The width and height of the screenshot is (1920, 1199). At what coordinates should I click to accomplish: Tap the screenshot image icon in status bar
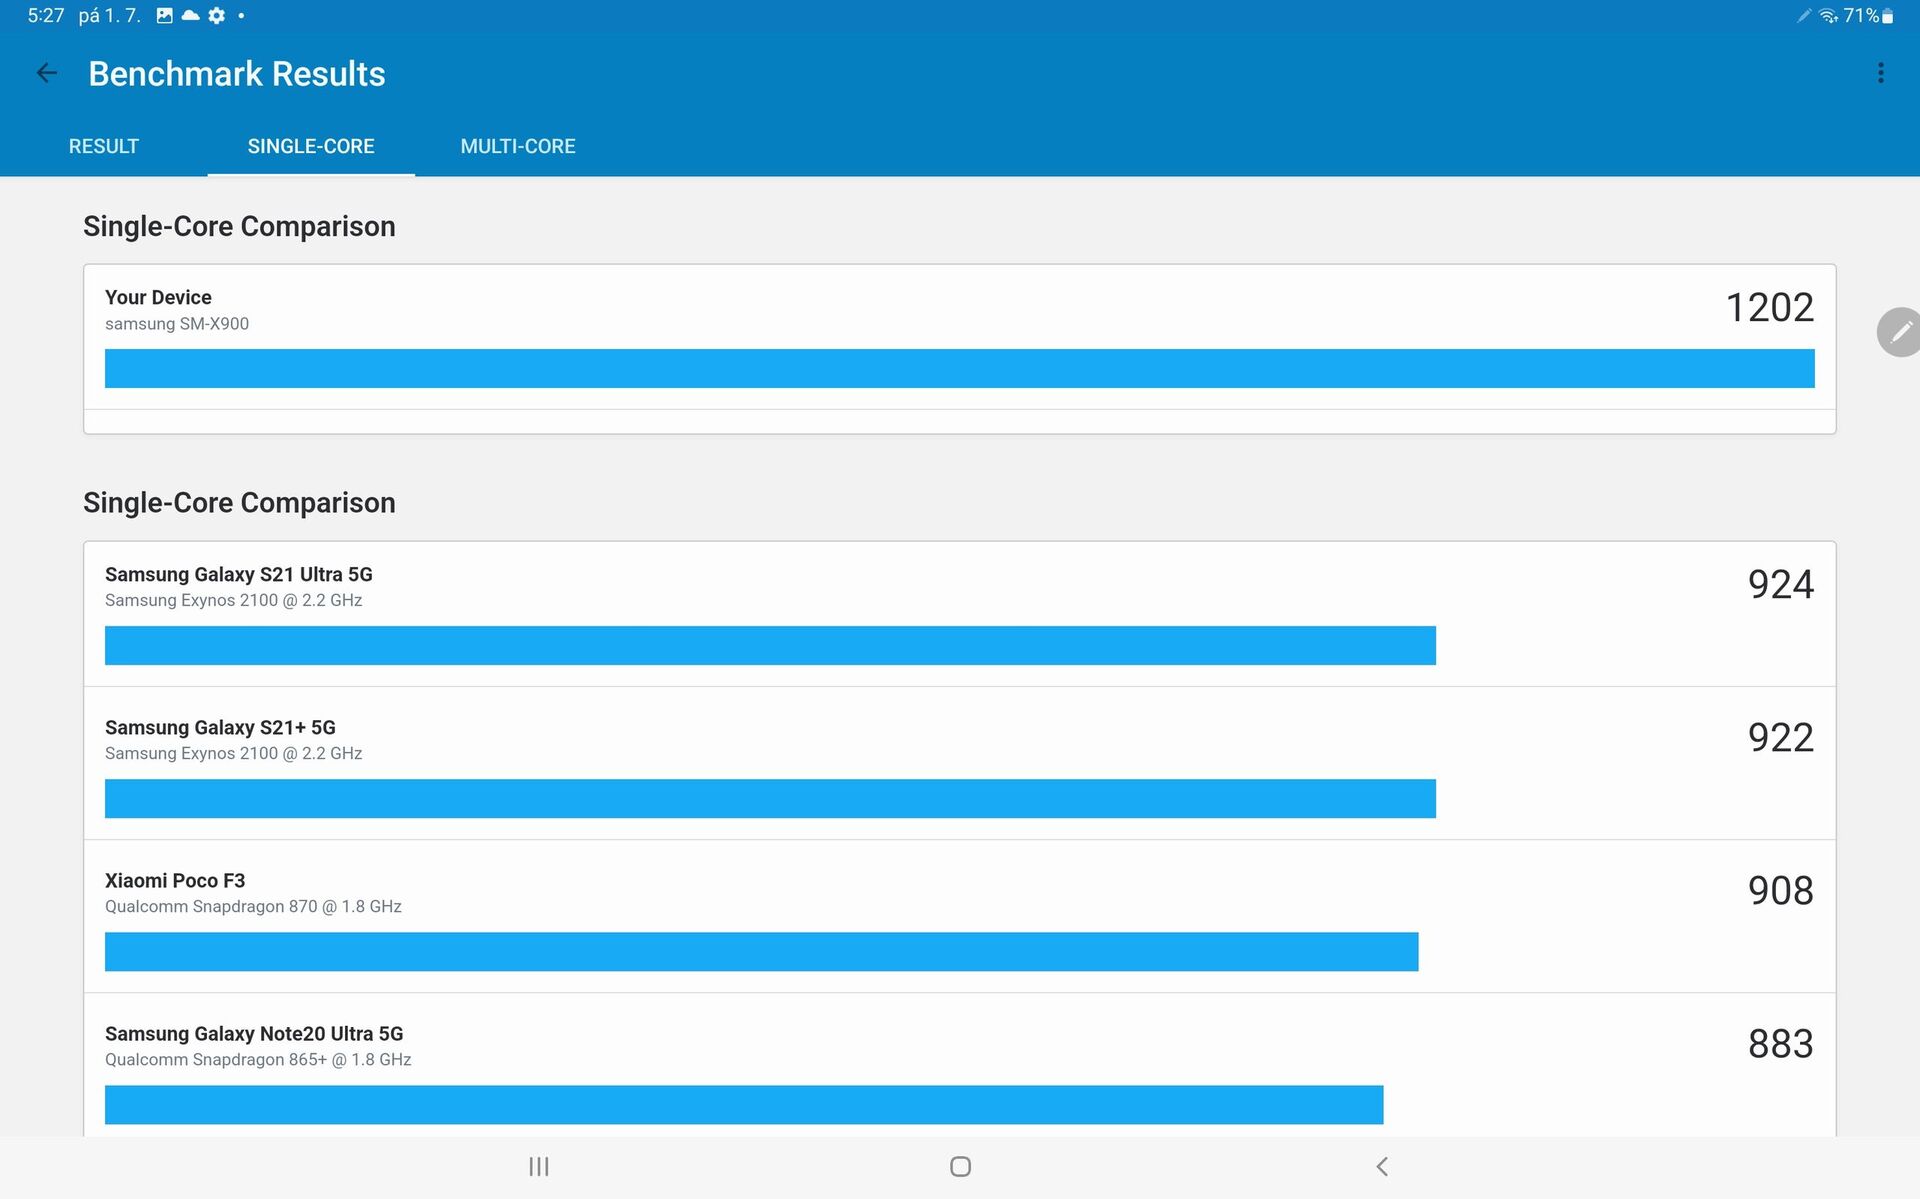coord(164,15)
